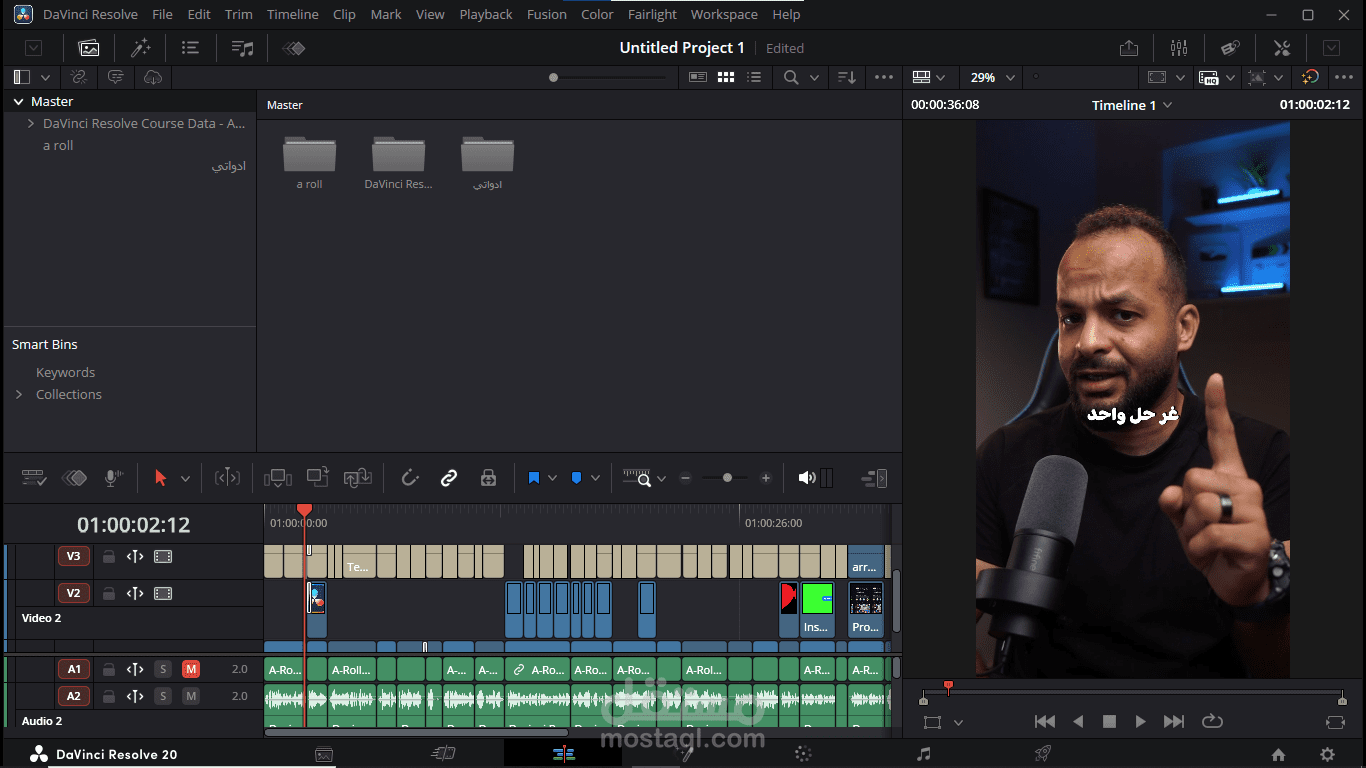The image size is (1366, 768).
Task: Open the timeline view options icon
Action: [34, 478]
